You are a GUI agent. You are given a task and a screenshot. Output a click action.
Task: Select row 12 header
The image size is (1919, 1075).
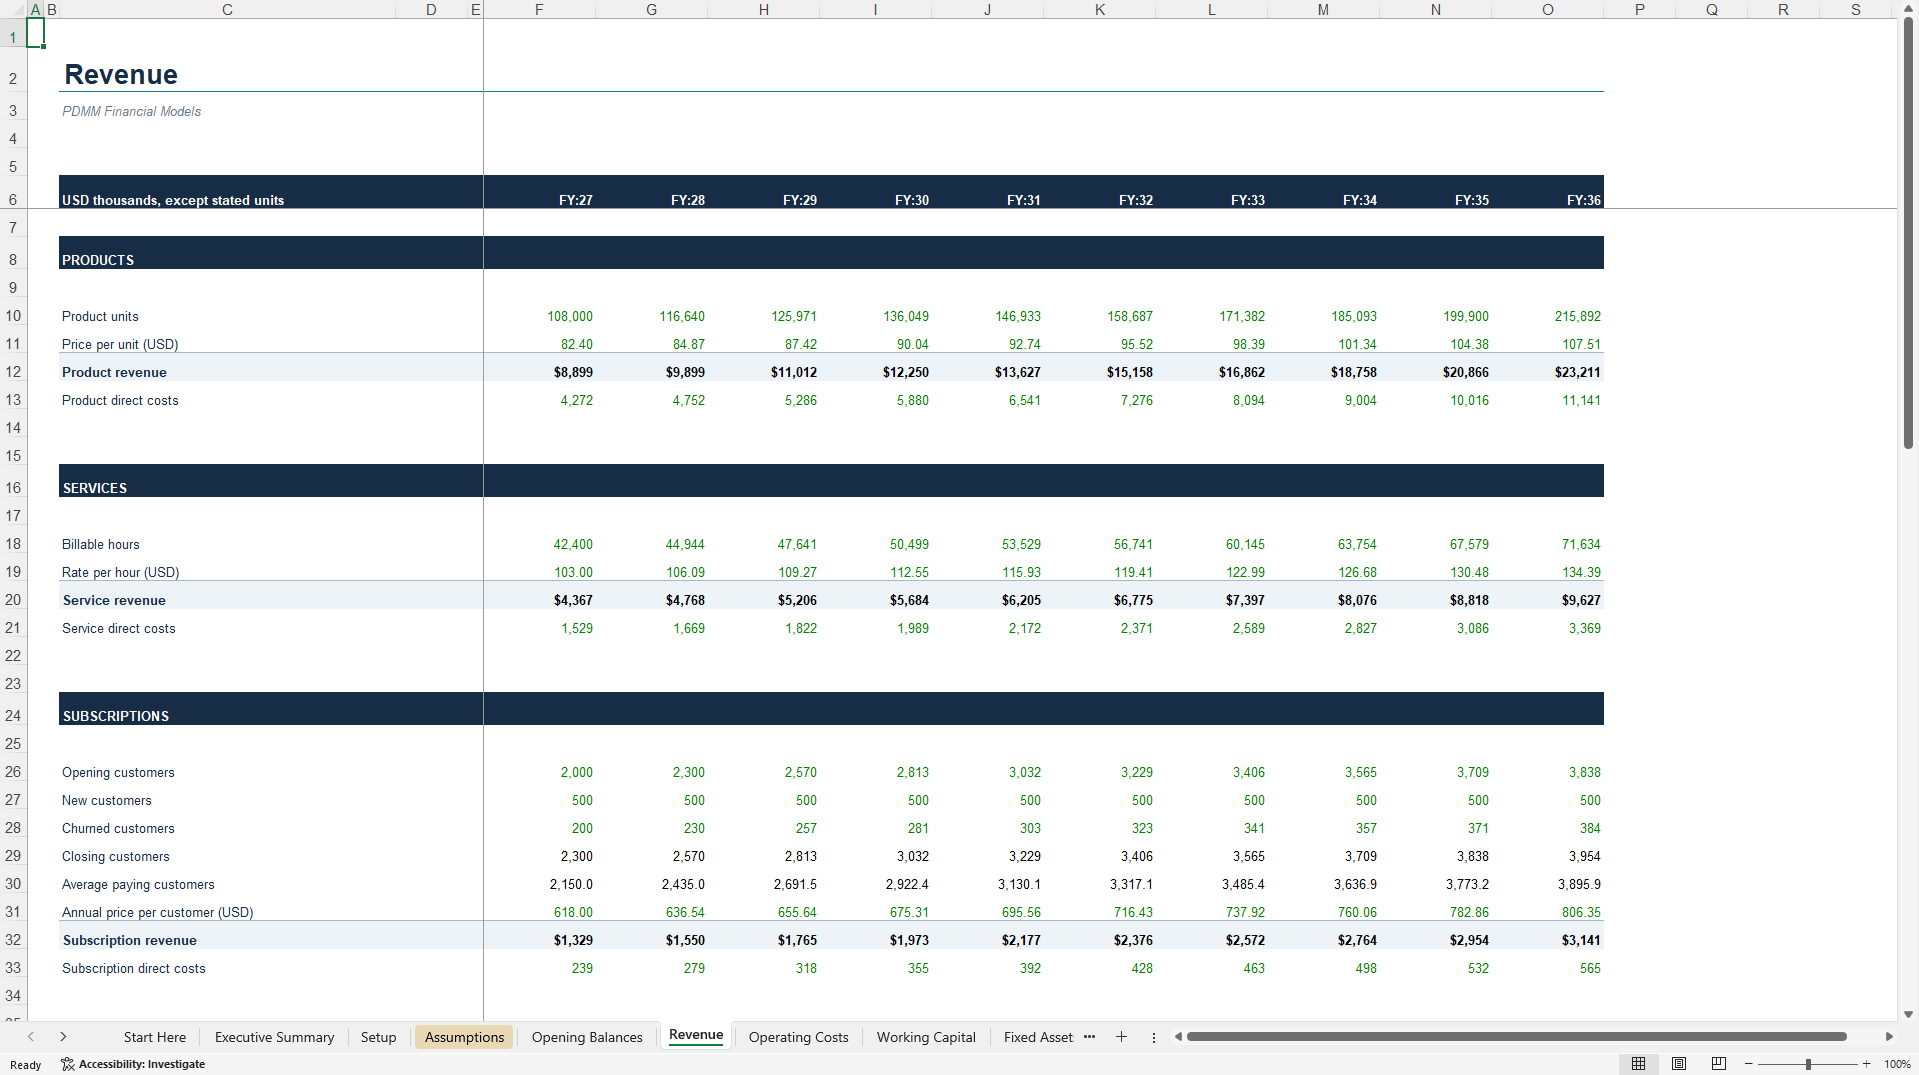coord(13,372)
